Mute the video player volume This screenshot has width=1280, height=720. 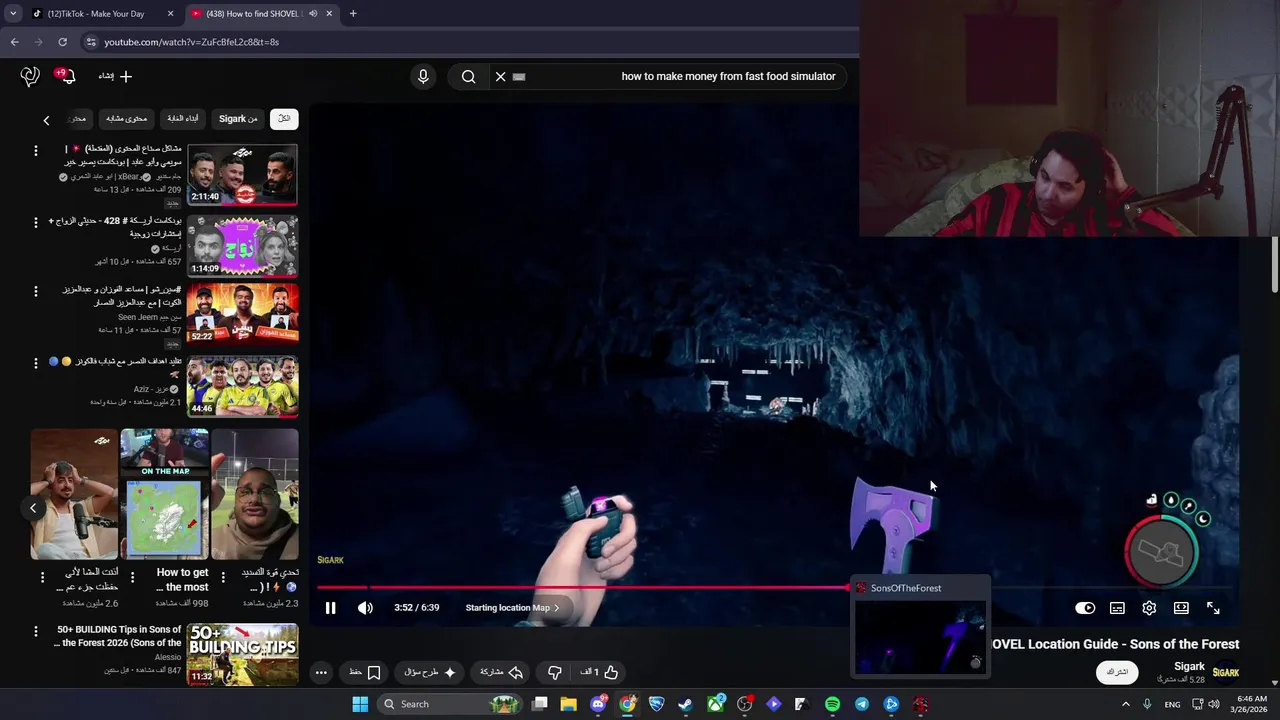(365, 608)
